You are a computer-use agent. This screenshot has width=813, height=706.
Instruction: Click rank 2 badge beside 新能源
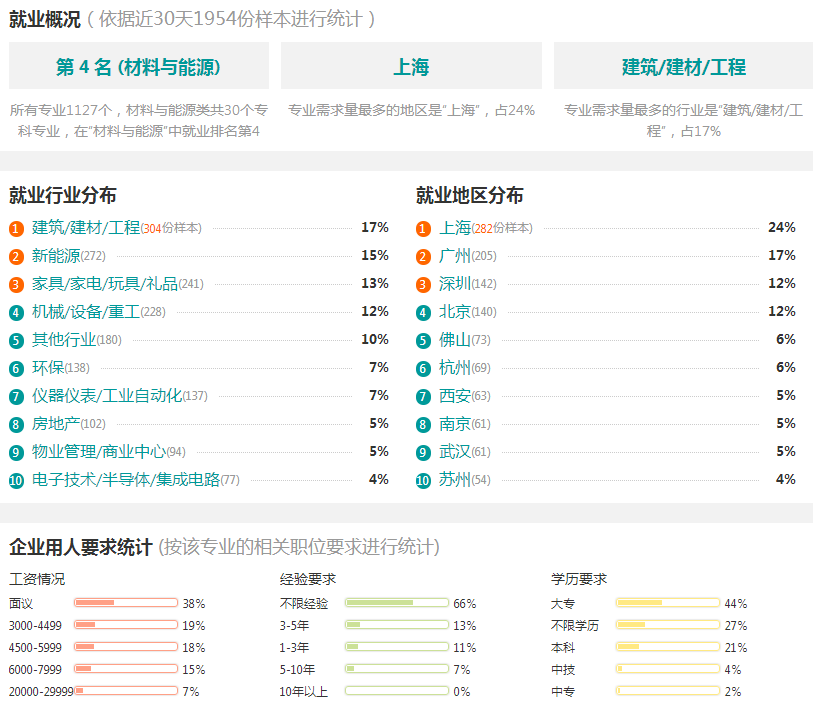tap(16, 257)
